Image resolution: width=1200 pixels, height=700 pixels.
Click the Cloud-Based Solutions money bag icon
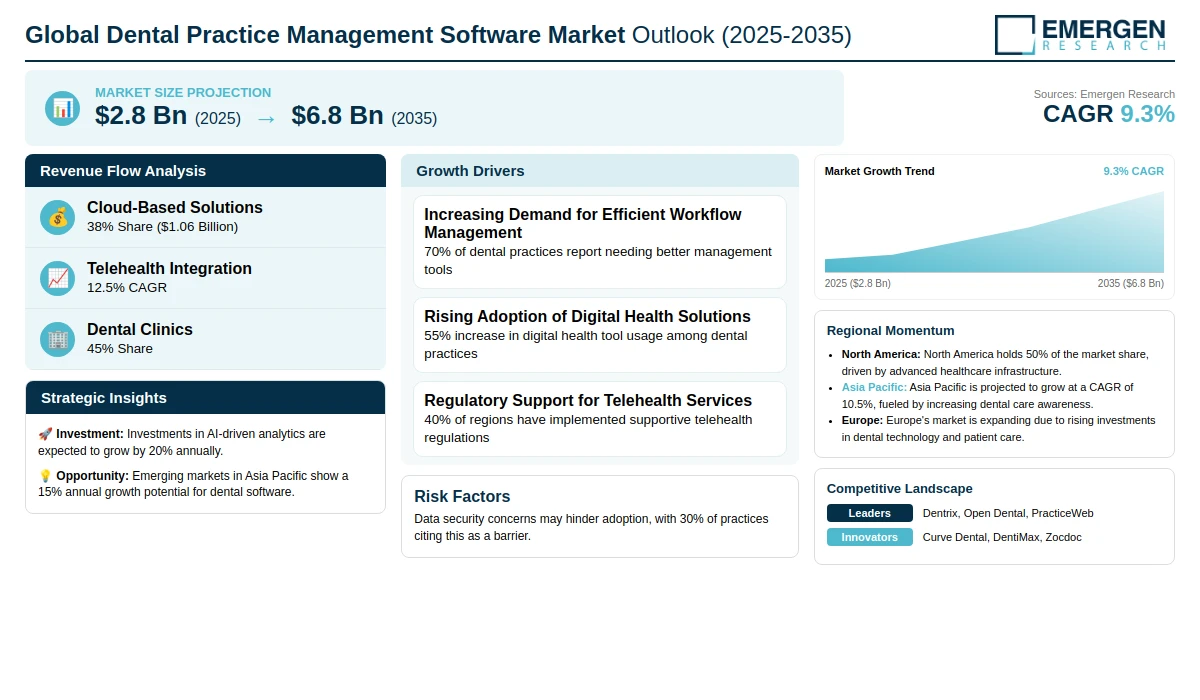pyautogui.click(x=57, y=217)
